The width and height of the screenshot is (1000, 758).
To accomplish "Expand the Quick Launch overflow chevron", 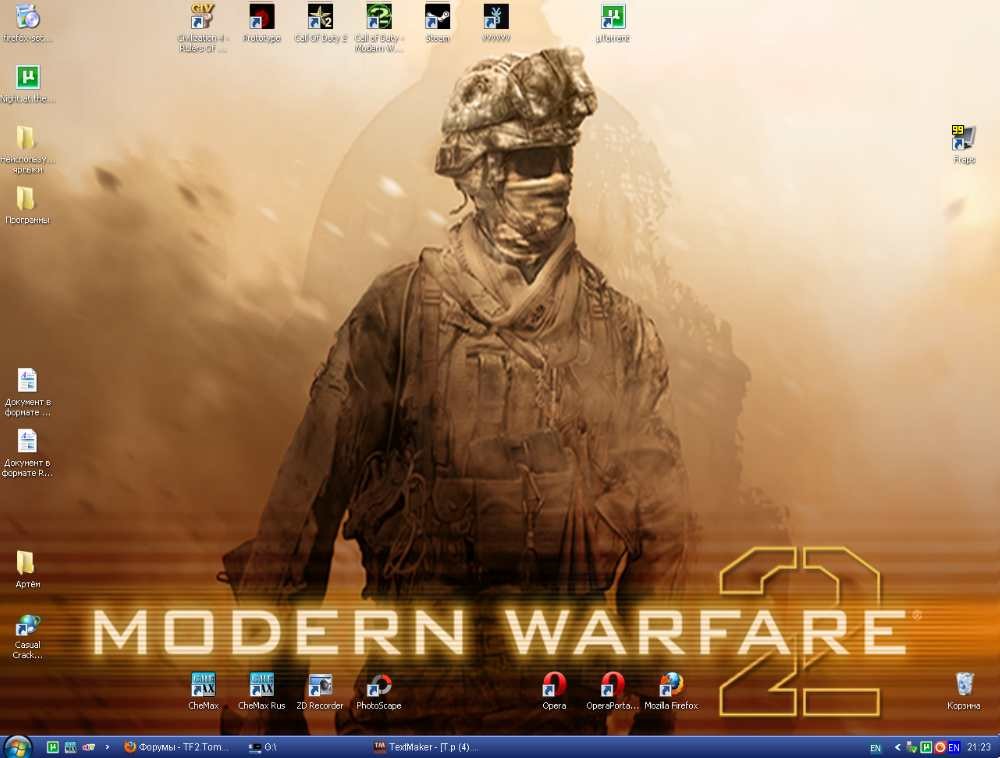I will (107, 747).
